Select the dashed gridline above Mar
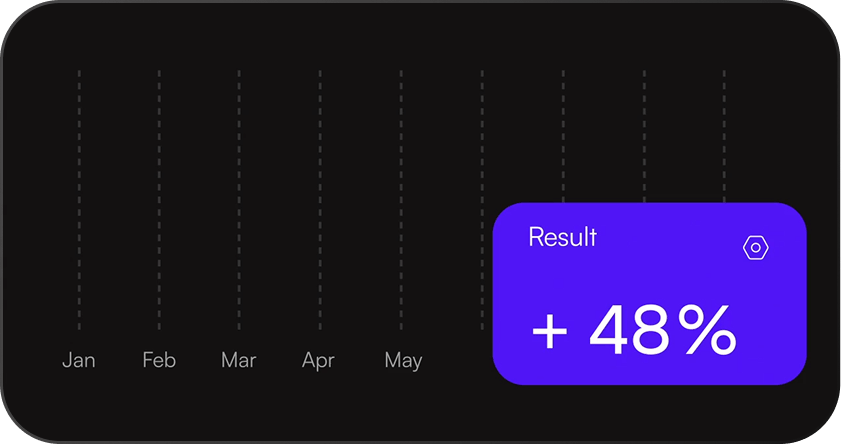This screenshot has height=444, width=841. [239, 200]
